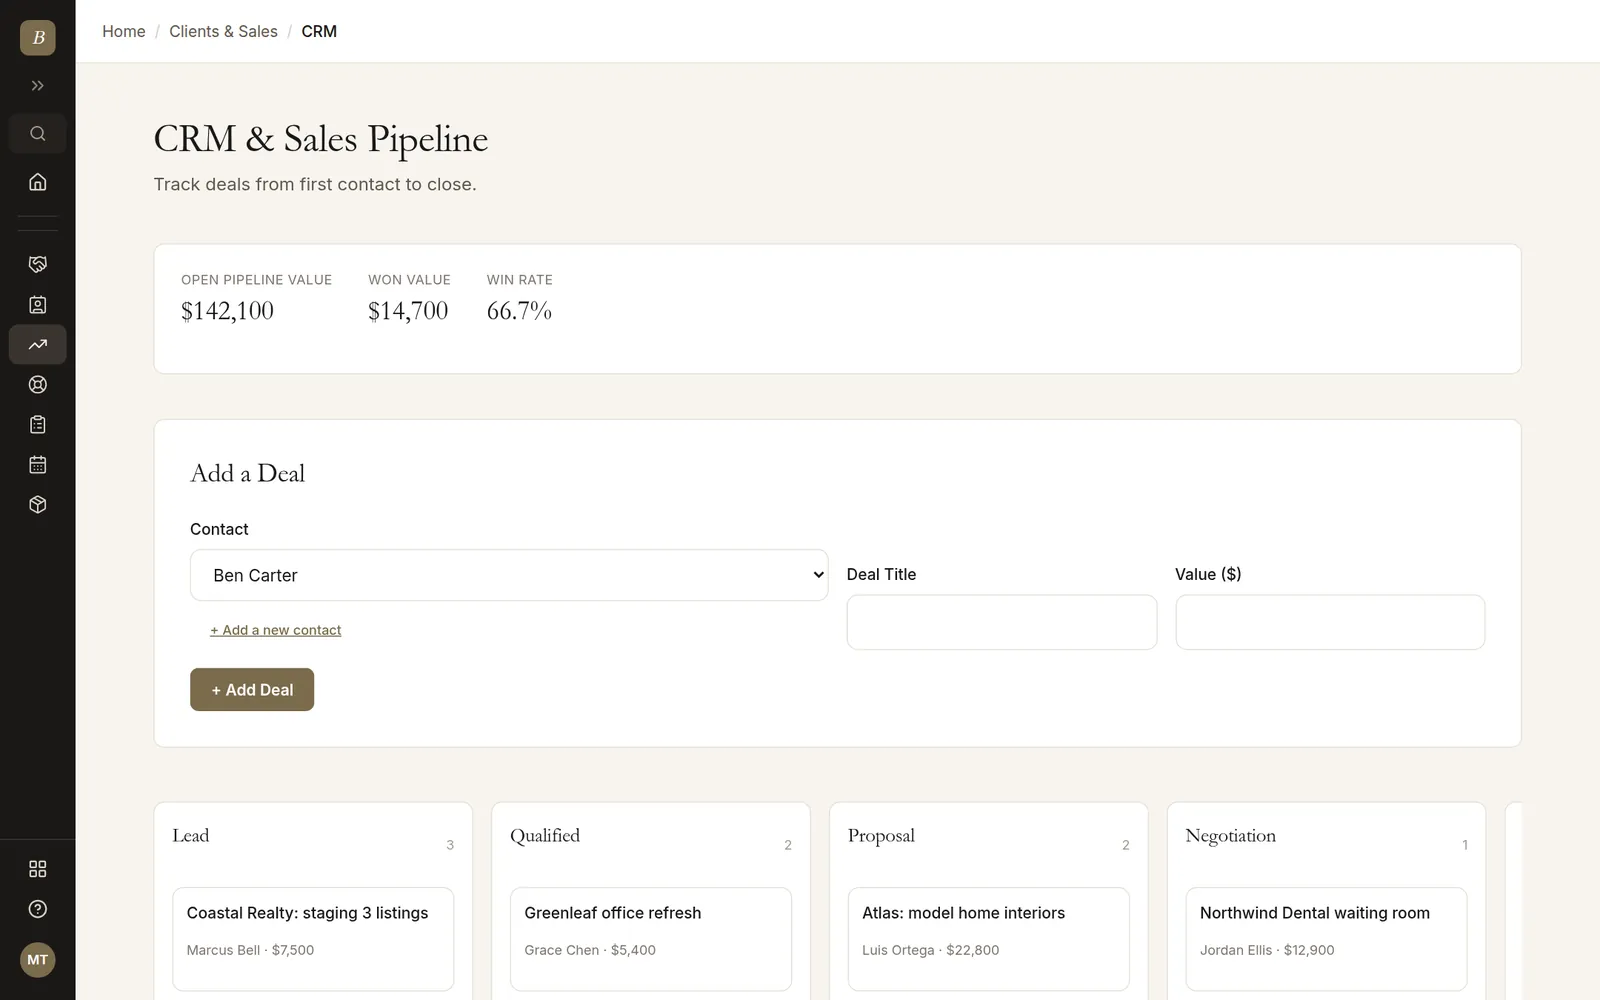Click Jordan Ellis · $12,900 text

[x=1267, y=950]
